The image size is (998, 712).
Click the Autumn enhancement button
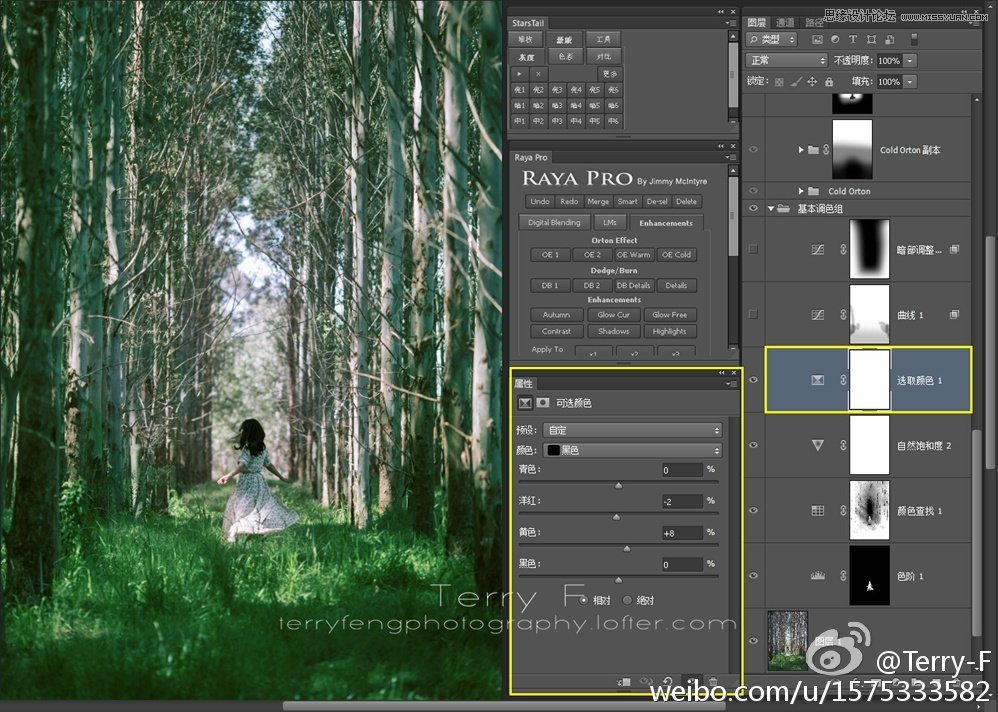pyautogui.click(x=556, y=314)
